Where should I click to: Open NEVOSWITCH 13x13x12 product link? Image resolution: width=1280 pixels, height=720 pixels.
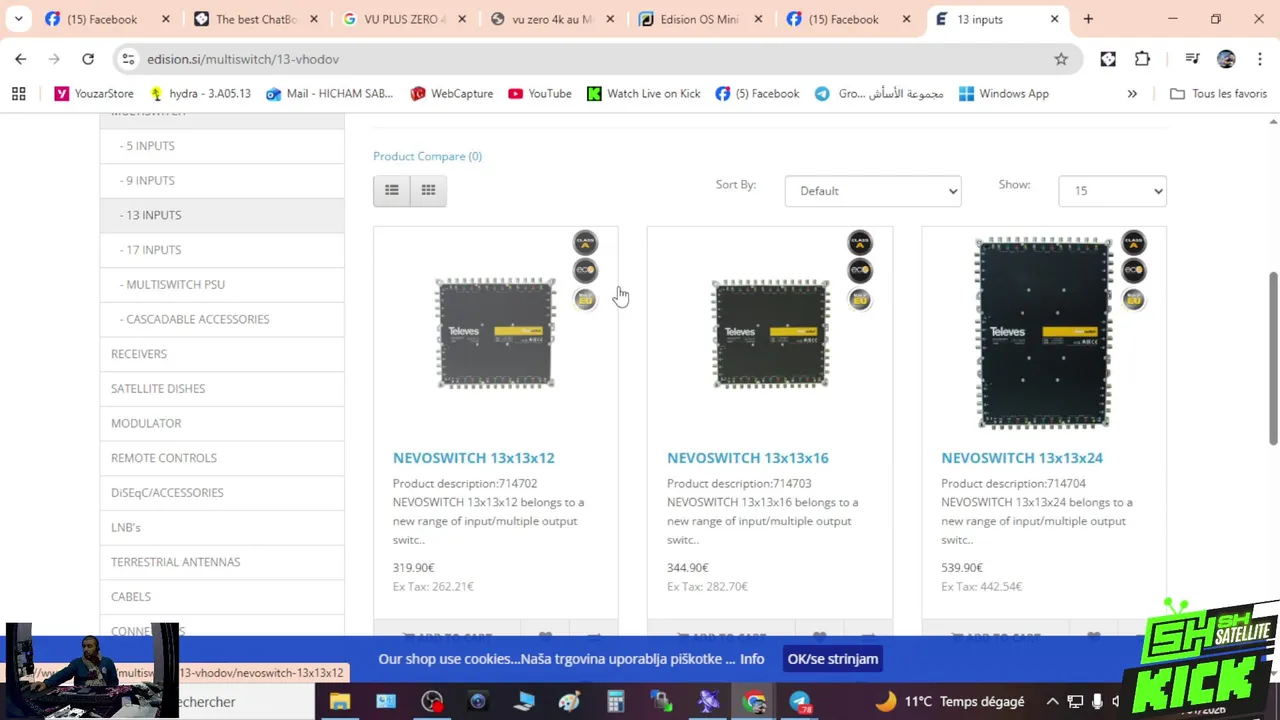coord(473,458)
